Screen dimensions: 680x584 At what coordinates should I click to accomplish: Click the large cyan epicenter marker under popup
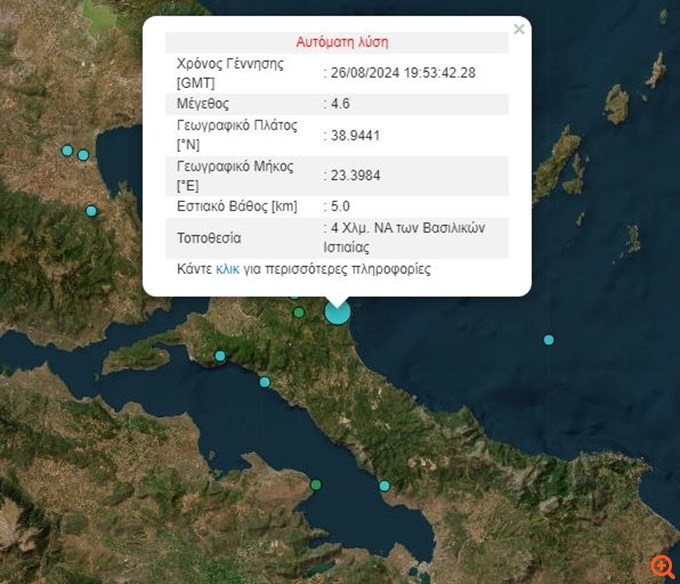[x=338, y=313]
